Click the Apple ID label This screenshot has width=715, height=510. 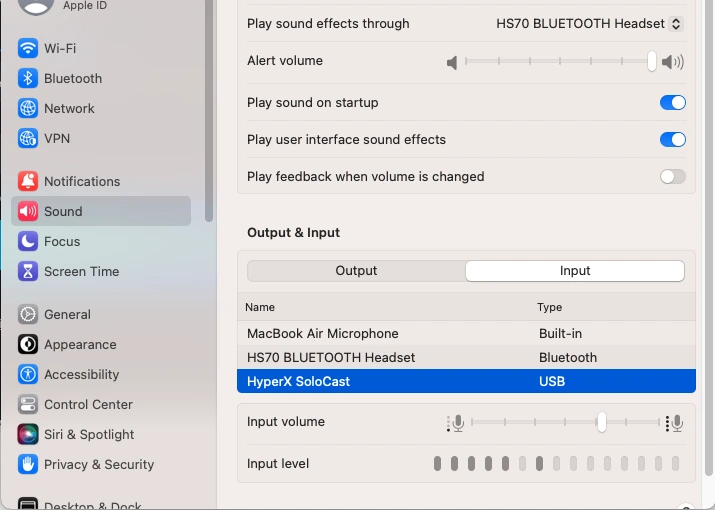(x=85, y=5)
